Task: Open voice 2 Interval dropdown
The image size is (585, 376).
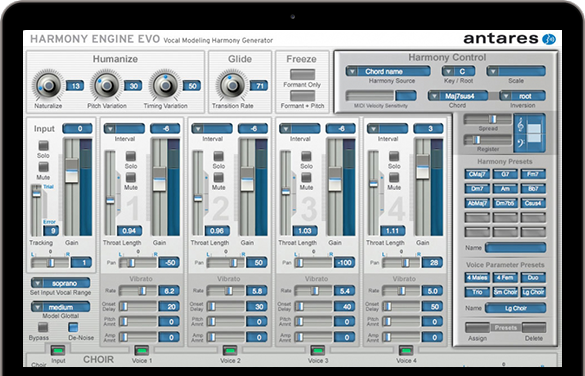Action: tap(212, 129)
